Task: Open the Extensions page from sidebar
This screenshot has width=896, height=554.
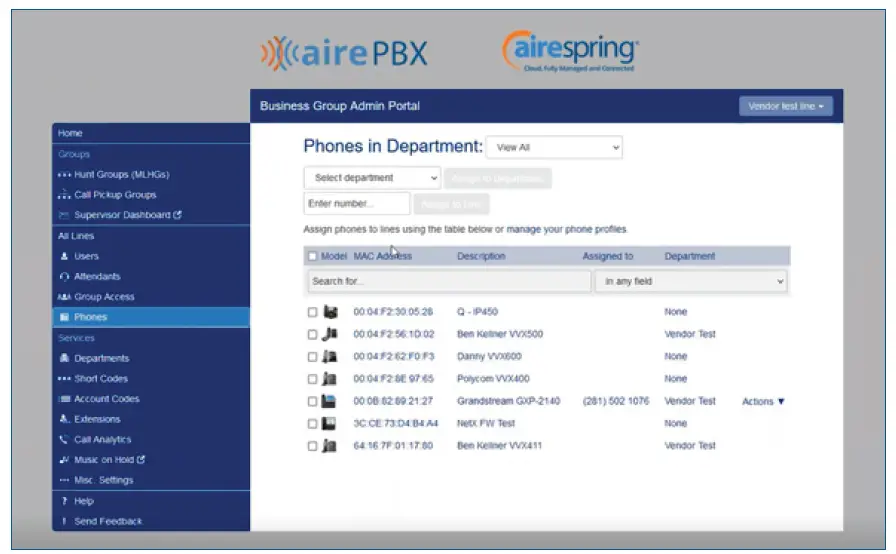Action: [x=97, y=419]
